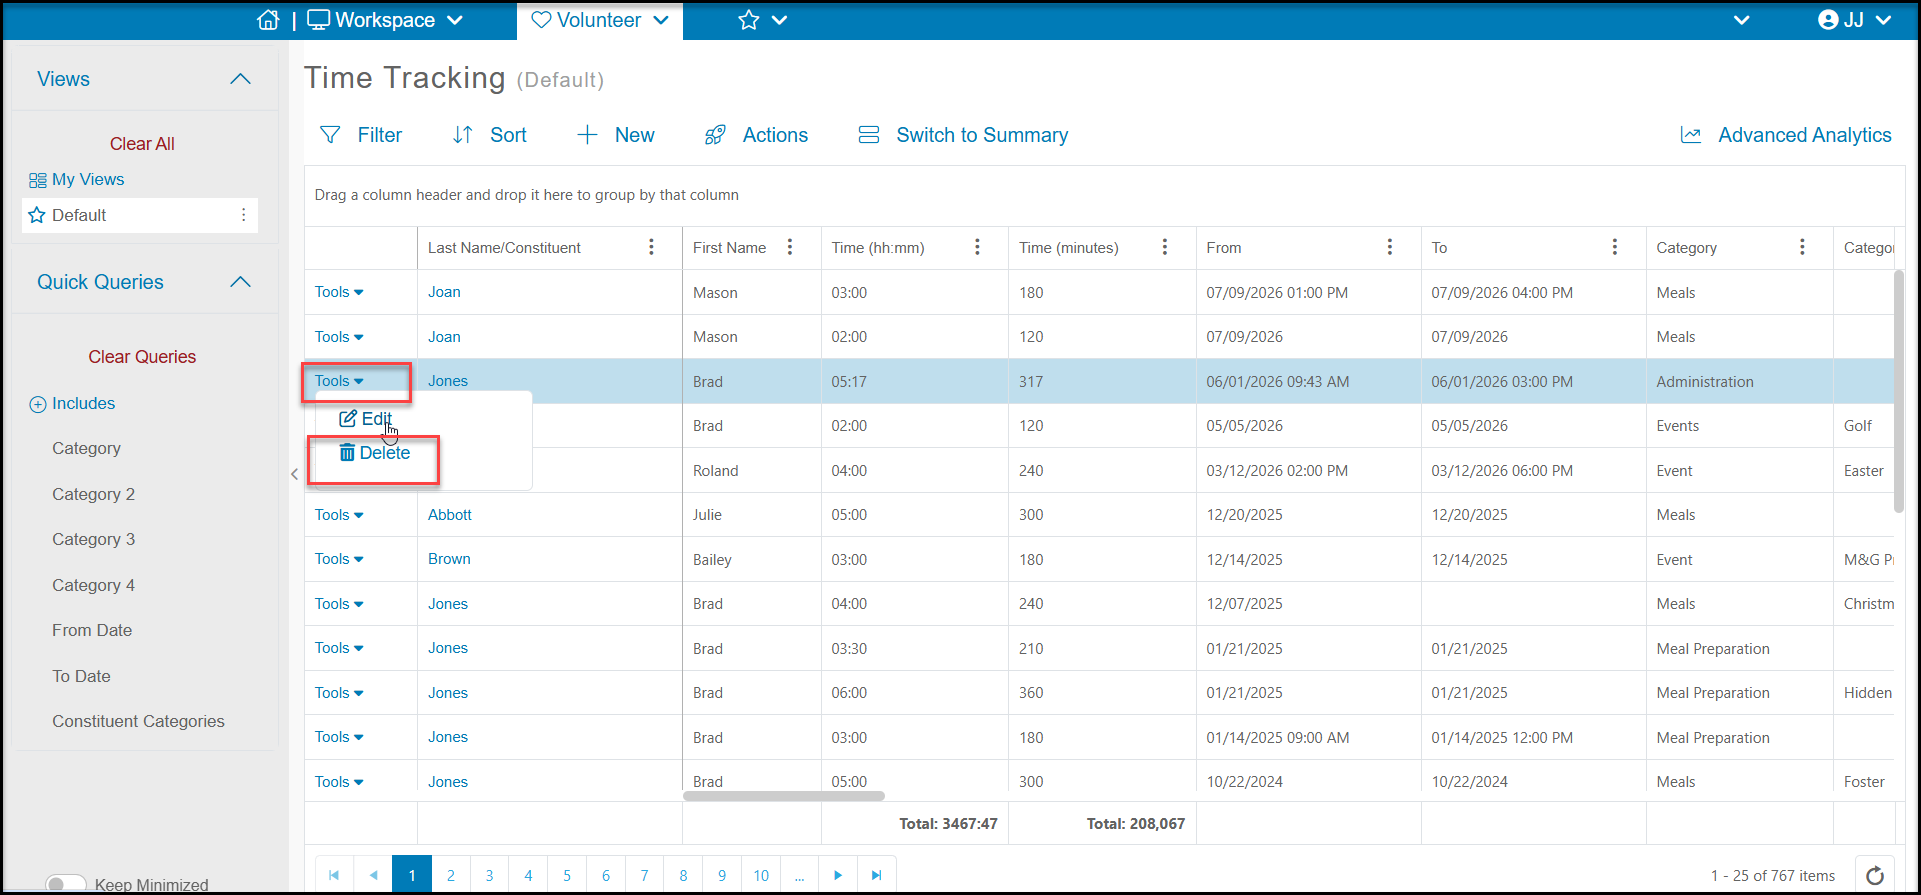The image size is (1921, 895).
Task: Click the Sort arrows icon
Action: tap(462, 135)
